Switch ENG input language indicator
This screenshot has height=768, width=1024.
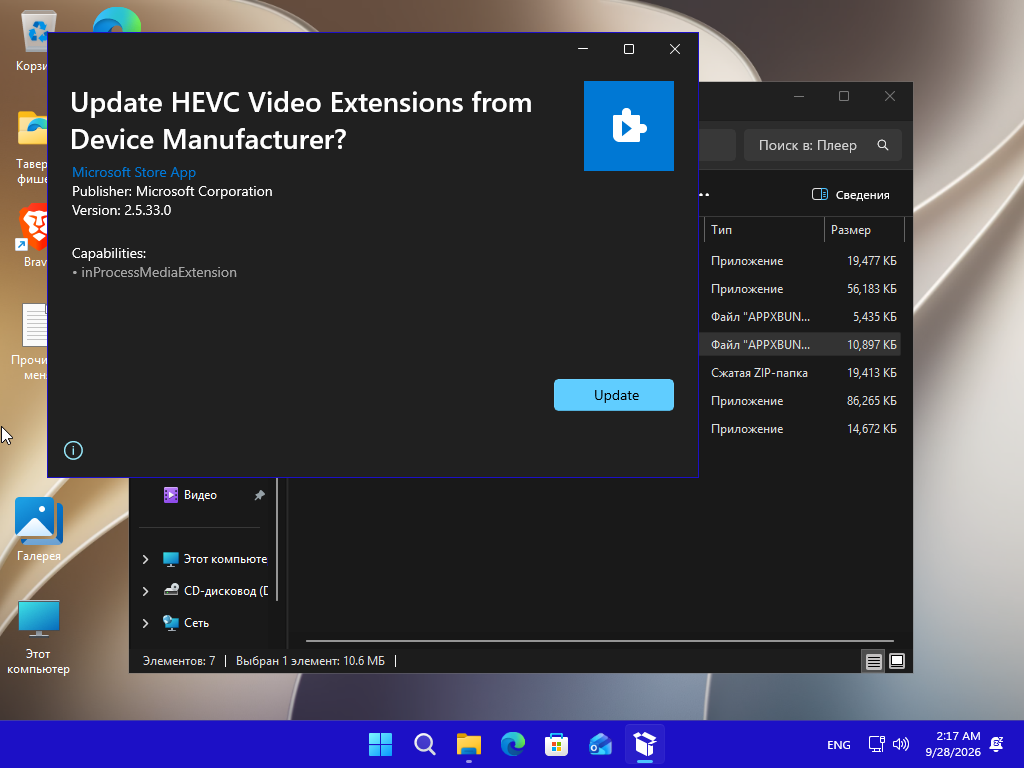pyautogui.click(x=839, y=744)
